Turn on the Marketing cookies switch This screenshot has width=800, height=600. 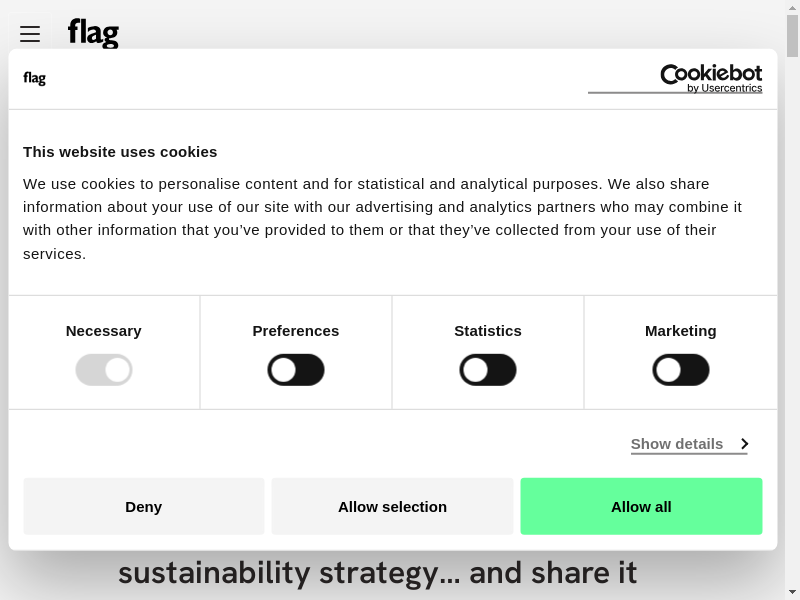pos(681,370)
